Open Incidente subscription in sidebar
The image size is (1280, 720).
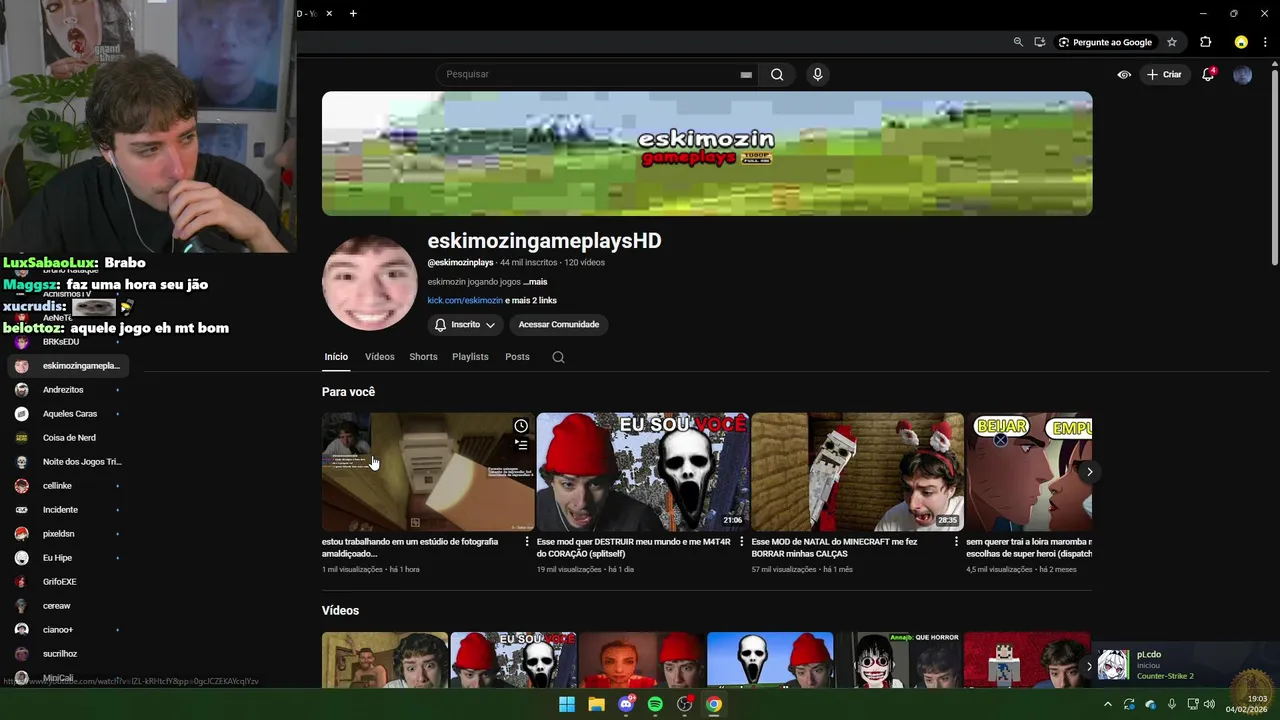click(68, 510)
